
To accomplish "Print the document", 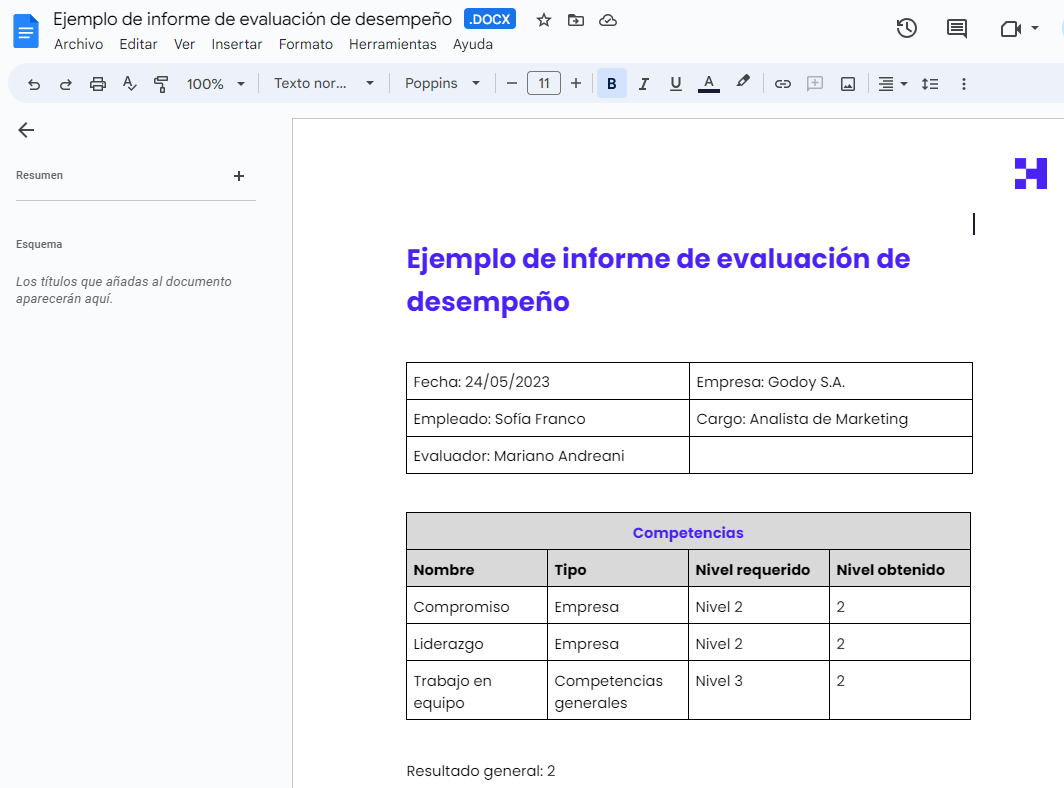I will (x=97, y=83).
